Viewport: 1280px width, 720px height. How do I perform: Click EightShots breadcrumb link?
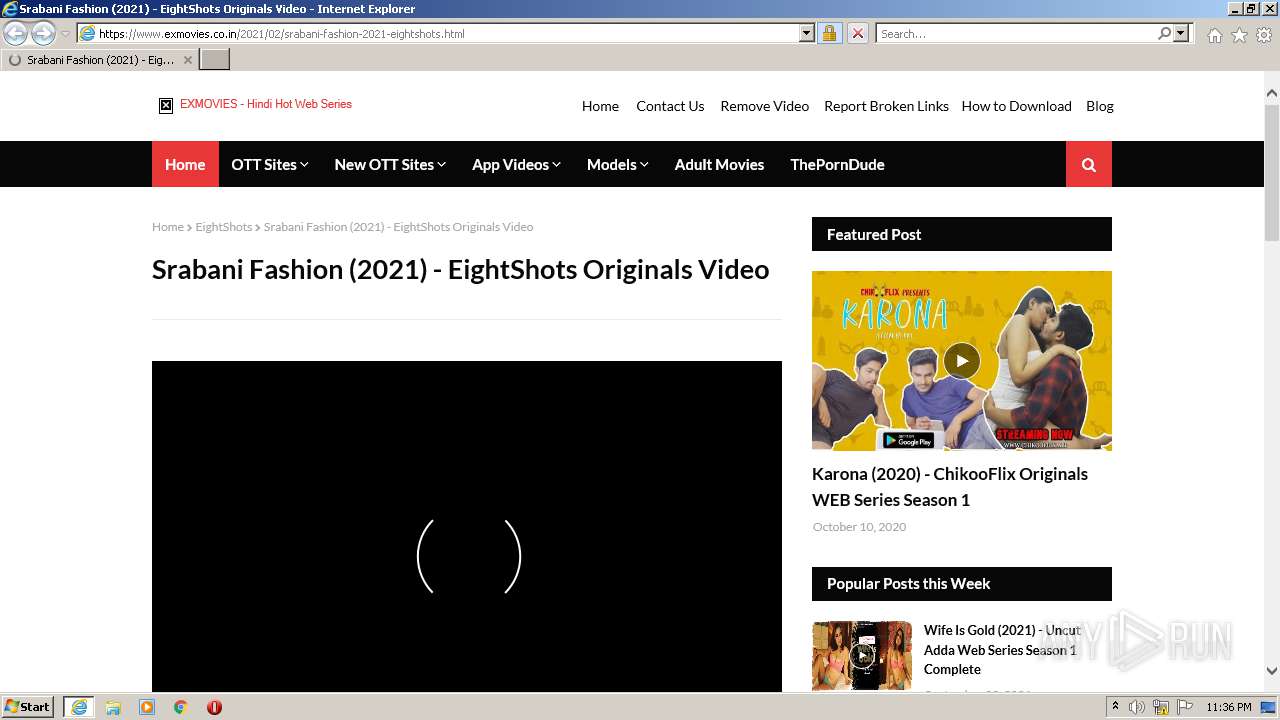tap(223, 227)
